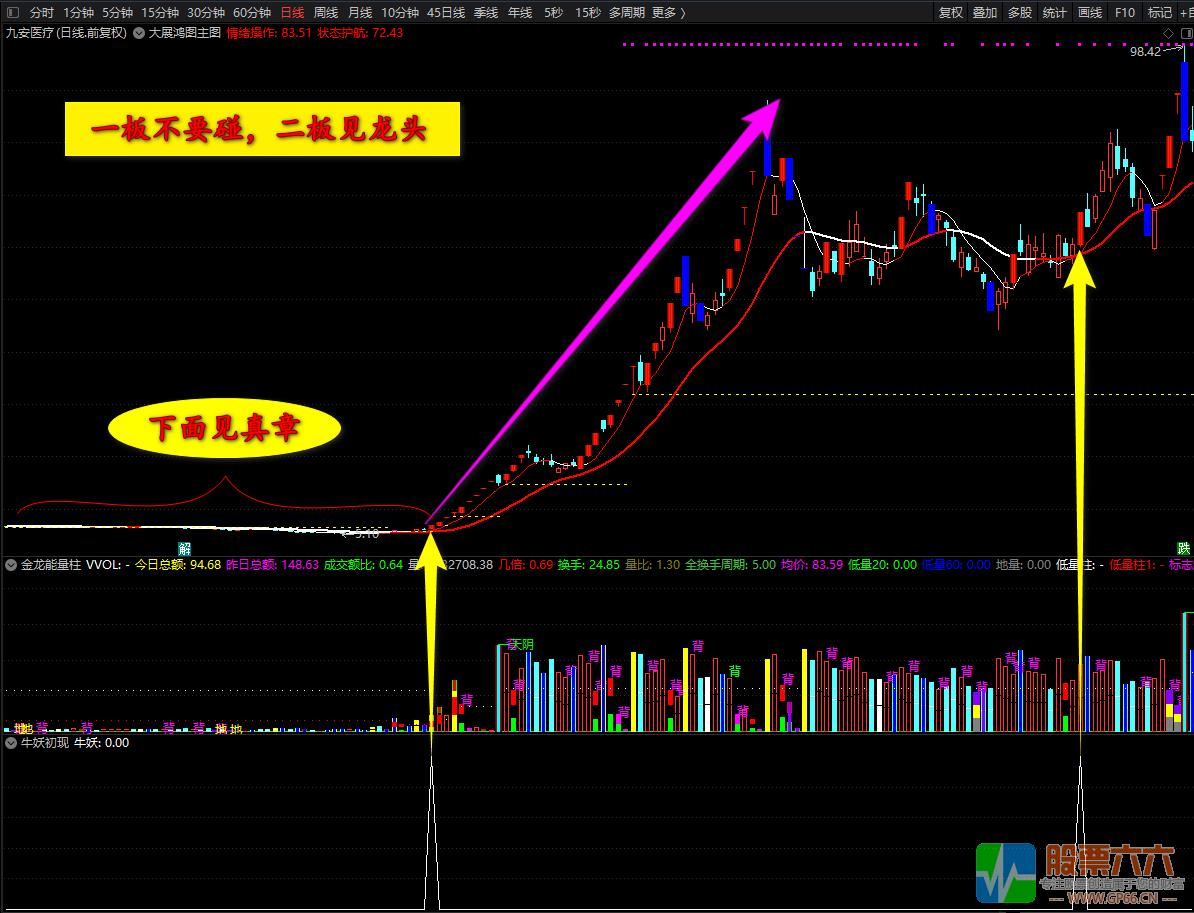Select the 5分钟 period
1194x913 pixels.
click(x=117, y=12)
